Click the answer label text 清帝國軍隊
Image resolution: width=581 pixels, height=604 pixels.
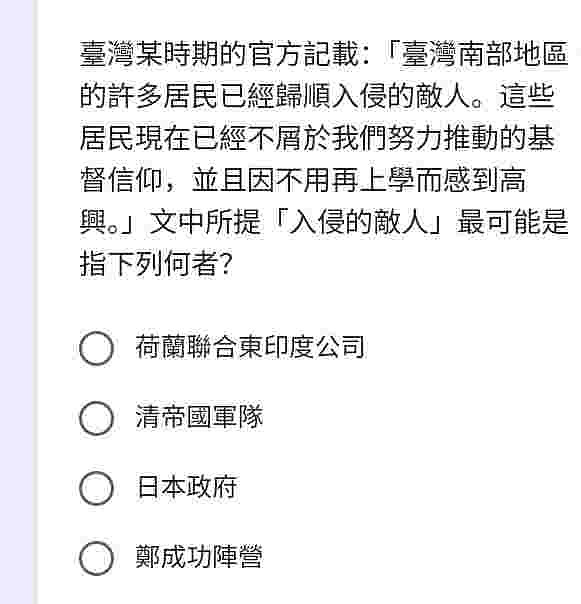199,417
